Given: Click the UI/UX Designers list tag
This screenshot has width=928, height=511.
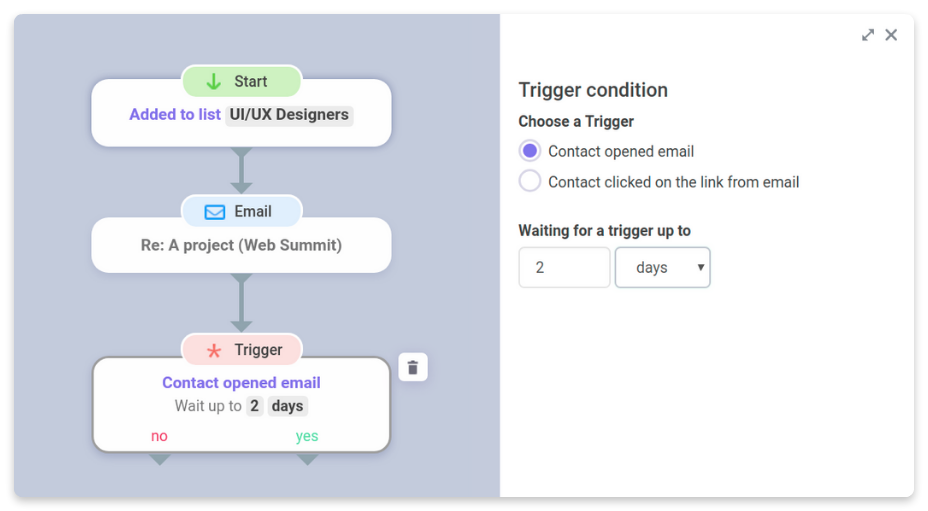Looking at the screenshot, I should [289, 114].
